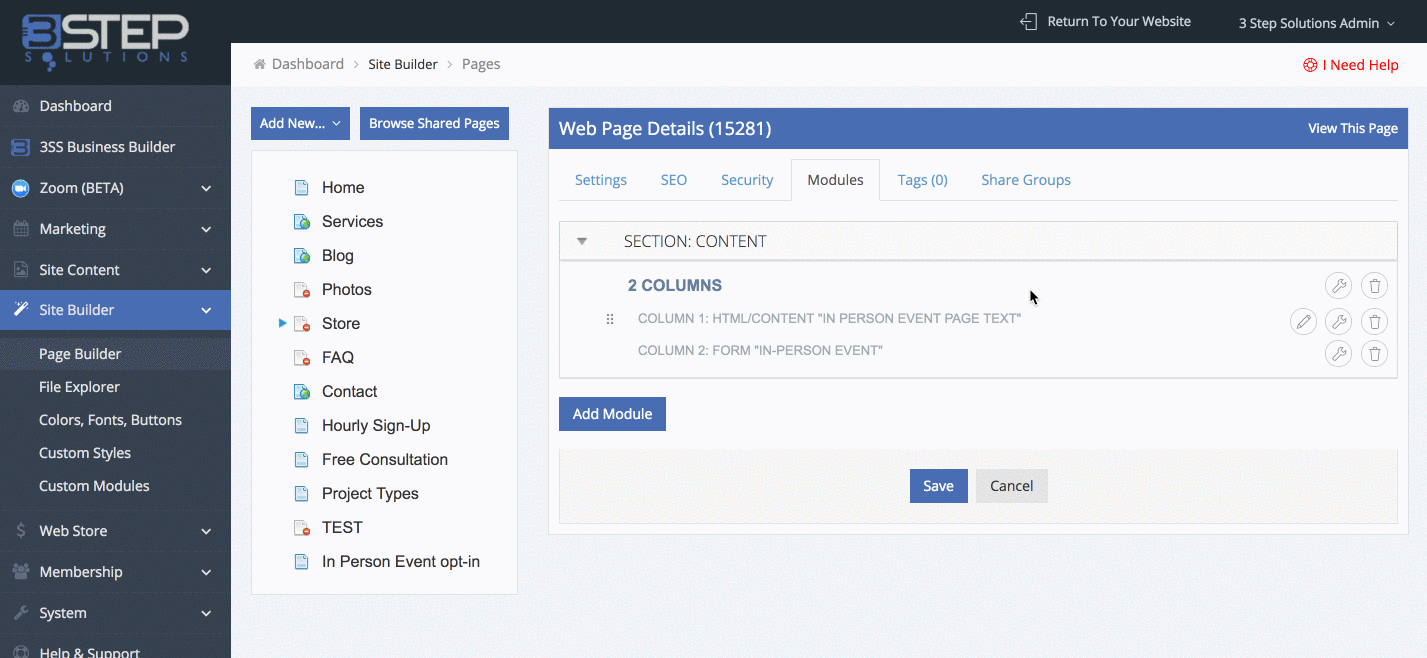Click the View This Page link
1427x658 pixels.
(1352, 128)
